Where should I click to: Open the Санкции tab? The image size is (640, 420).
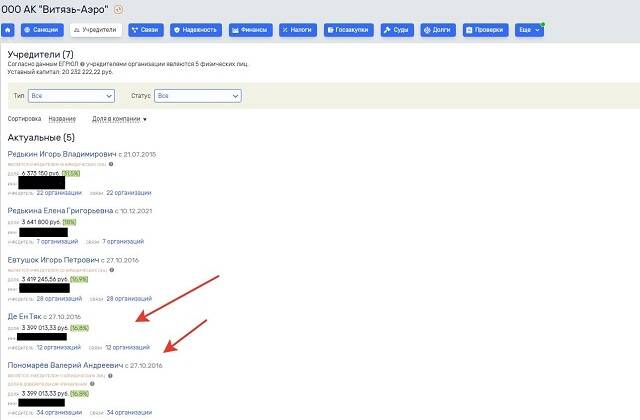[42, 30]
